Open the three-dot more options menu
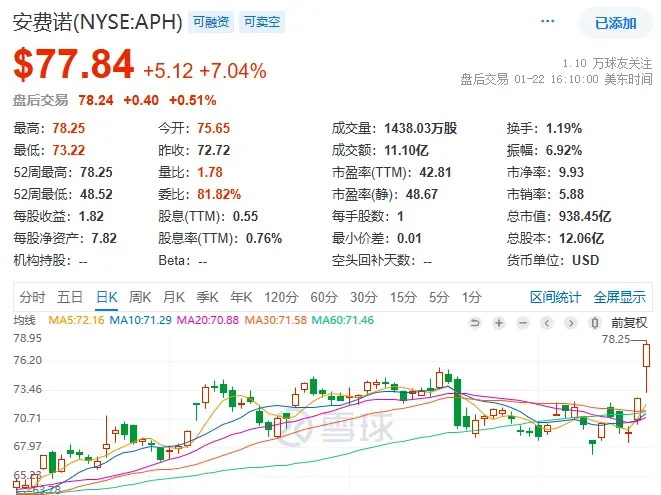The height and width of the screenshot is (495, 661). tap(547, 21)
